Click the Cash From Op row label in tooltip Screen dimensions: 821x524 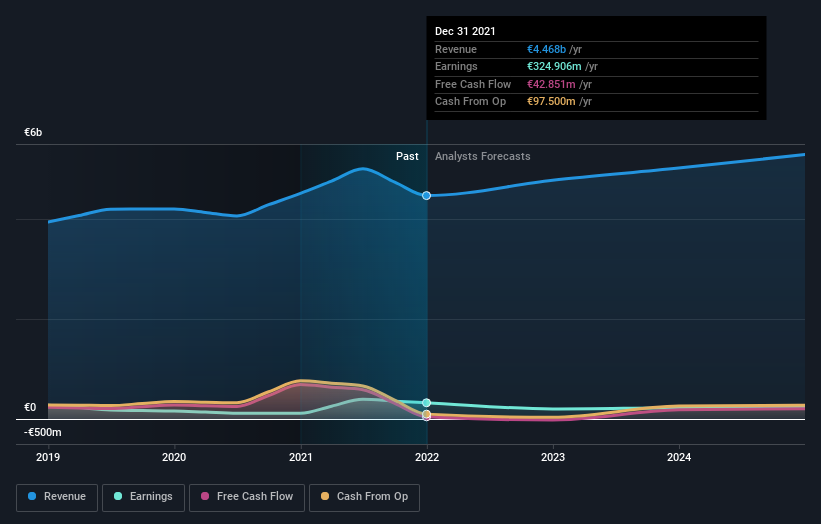pos(470,102)
